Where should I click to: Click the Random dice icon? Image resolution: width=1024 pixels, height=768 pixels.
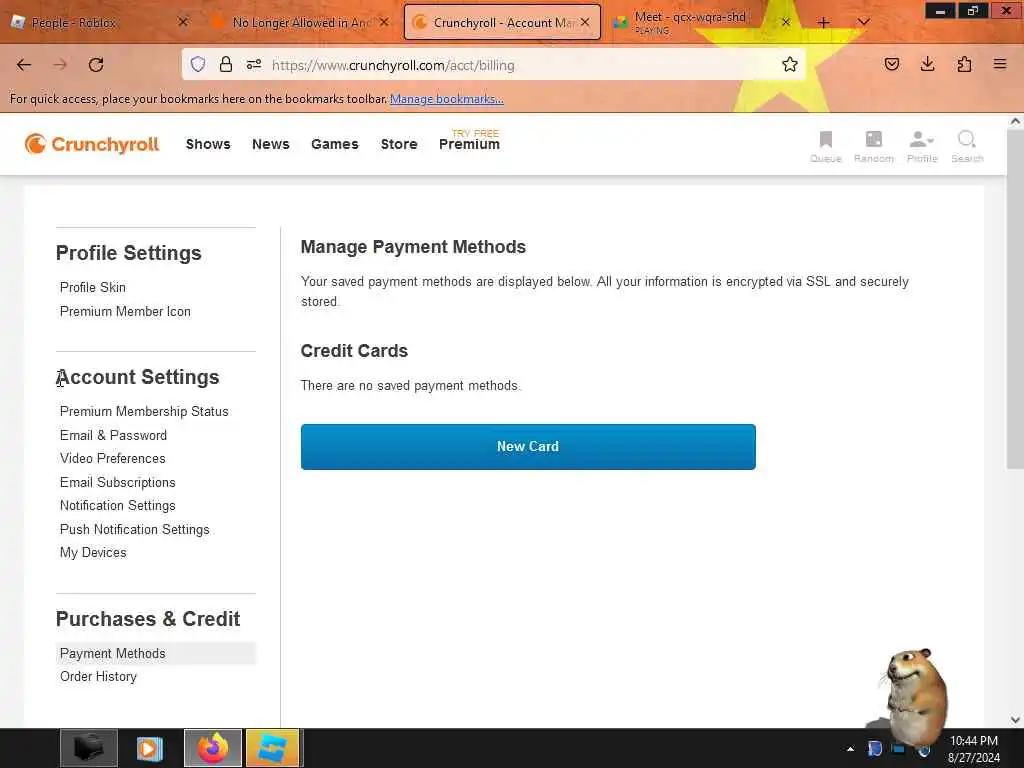873,146
